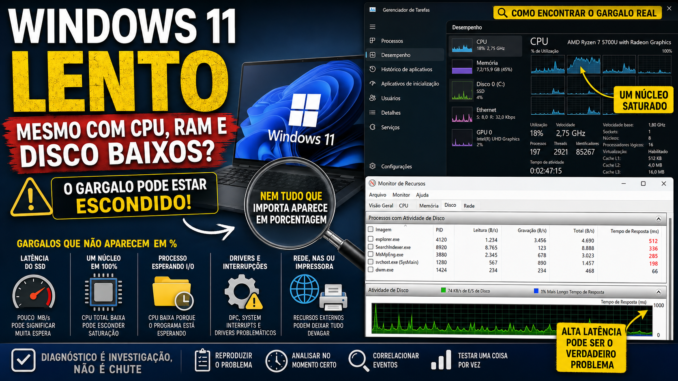Select the Disco 0 (C:) graph entry
Viewport: 678px width, 381px height.
[x=462, y=91]
